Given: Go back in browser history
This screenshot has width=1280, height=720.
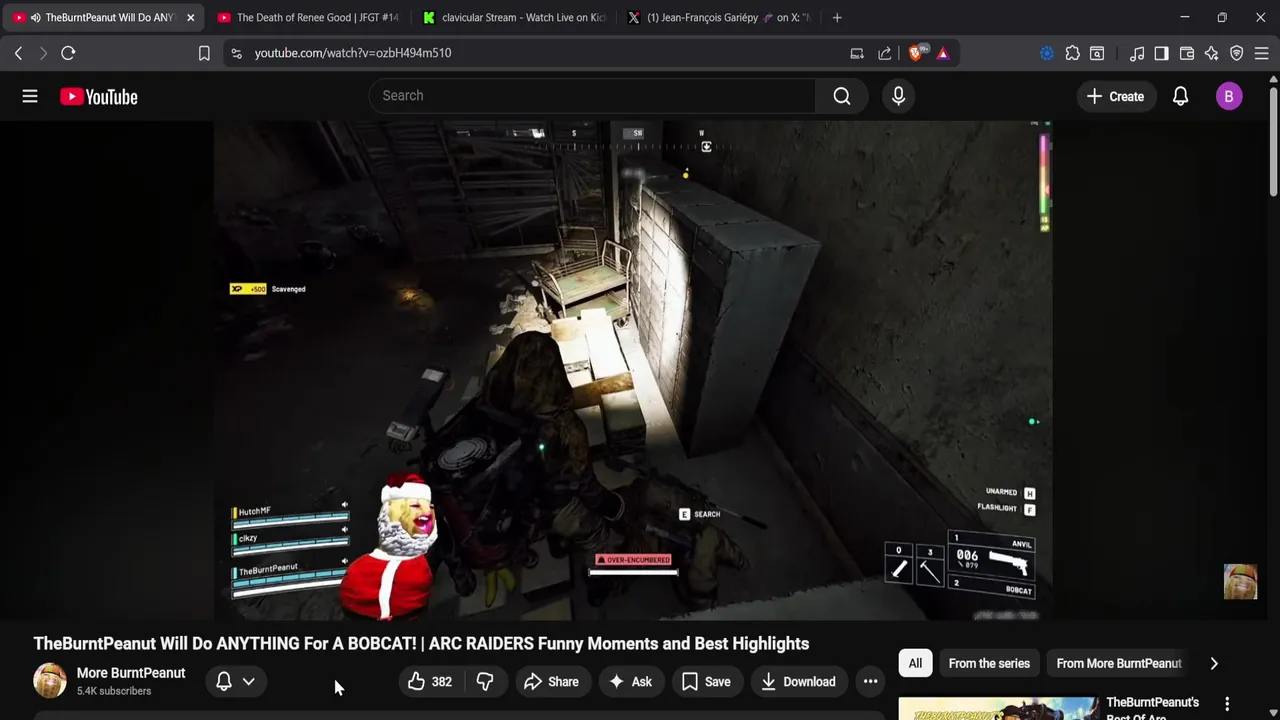Looking at the screenshot, I should coord(18,53).
